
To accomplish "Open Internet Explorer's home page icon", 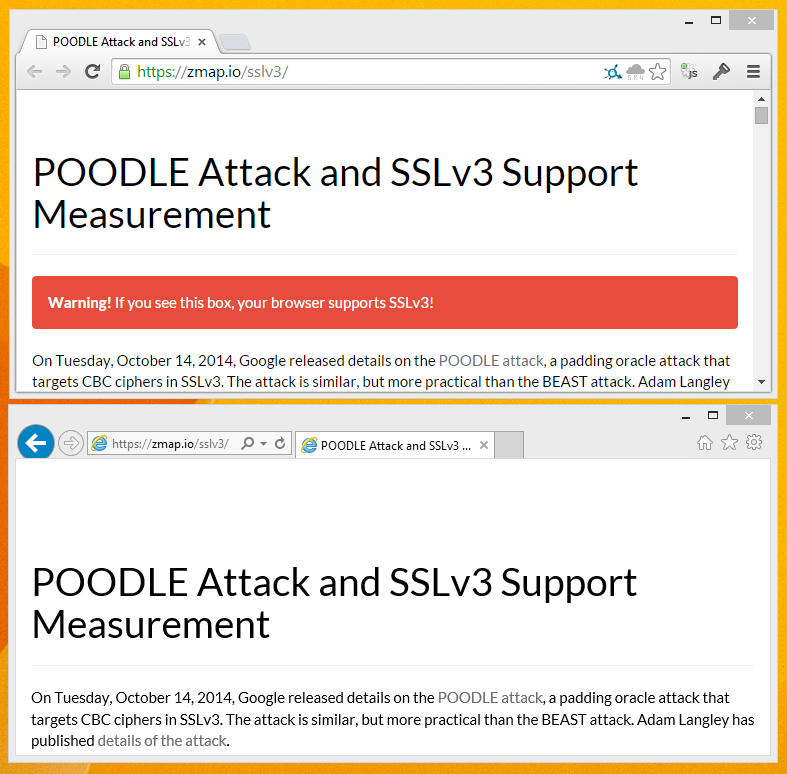I will (x=705, y=442).
